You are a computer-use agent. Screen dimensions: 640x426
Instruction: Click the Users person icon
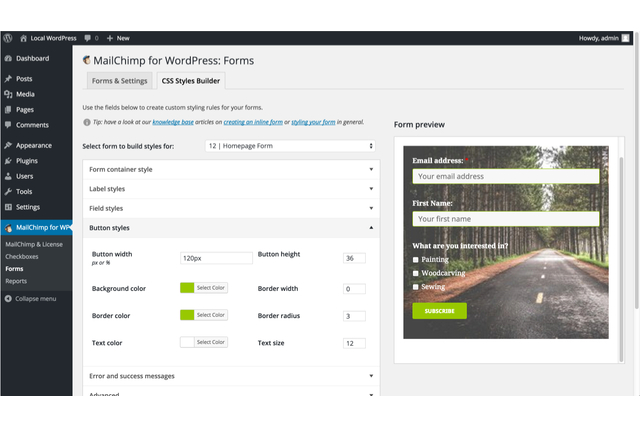8,176
